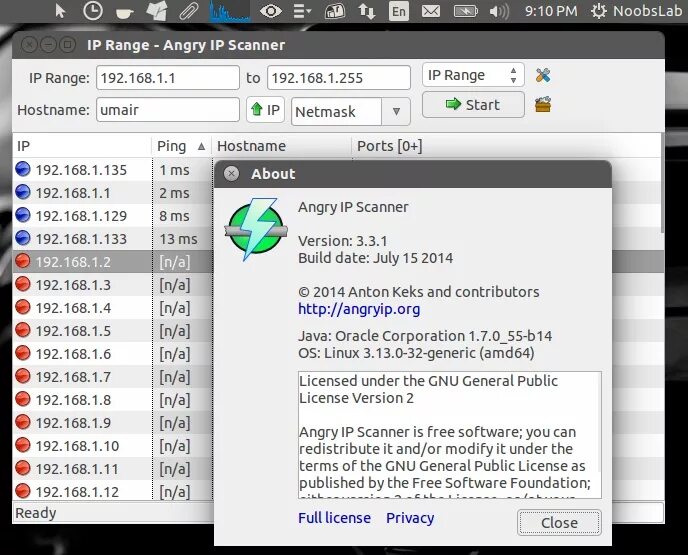688x555 pixels.
Task: Click the red dead-host icon for 192.168.1.3
Action: 23,284
